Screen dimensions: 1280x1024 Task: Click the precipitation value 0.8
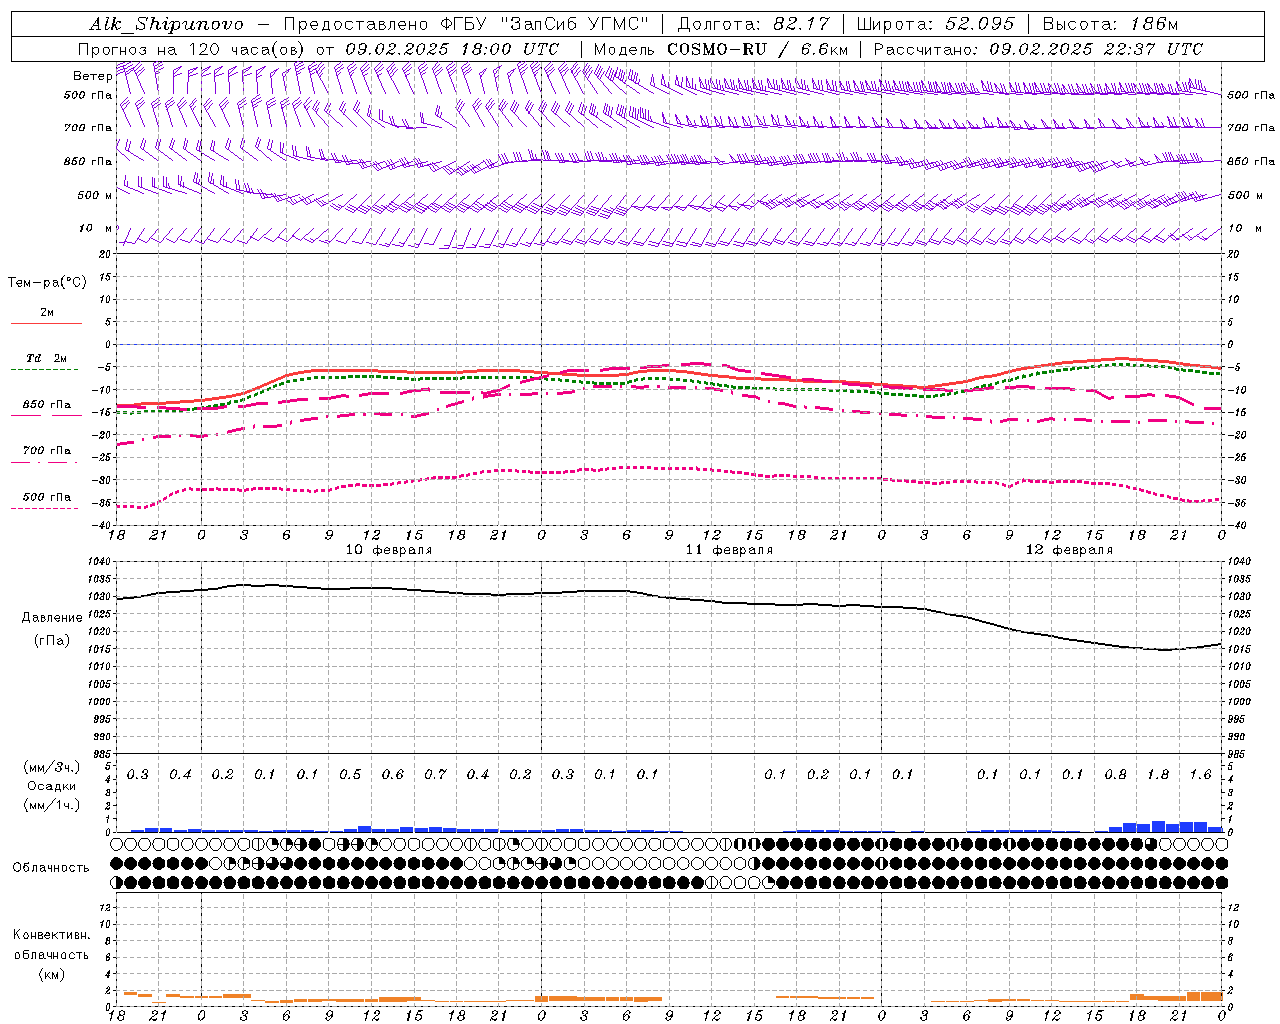tap(1115, 775)
